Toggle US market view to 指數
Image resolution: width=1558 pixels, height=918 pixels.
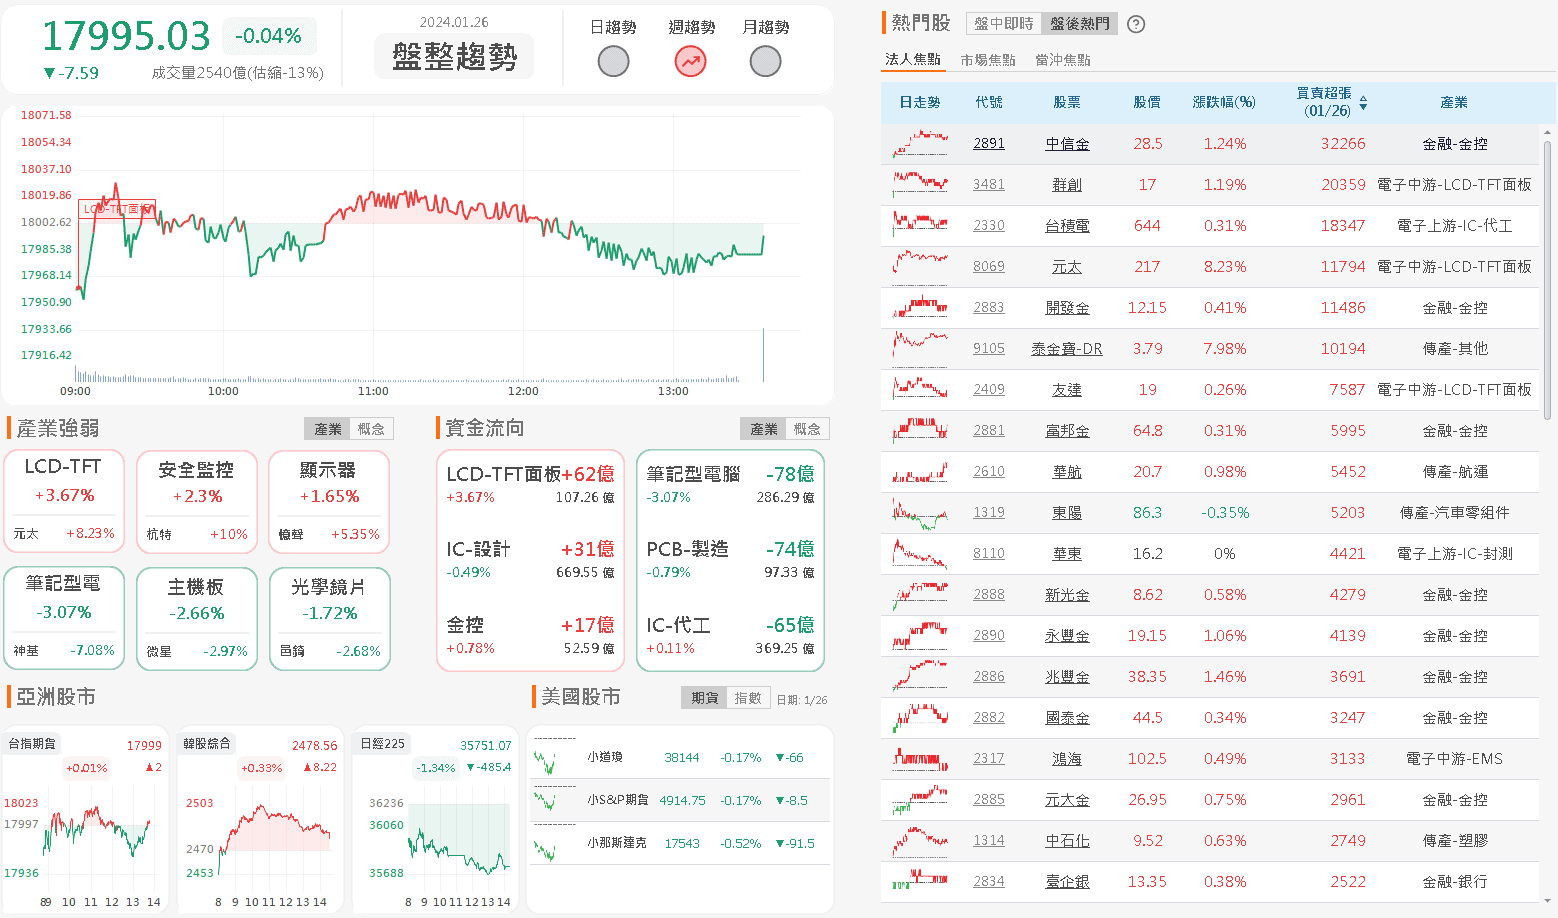pos(748,697)
